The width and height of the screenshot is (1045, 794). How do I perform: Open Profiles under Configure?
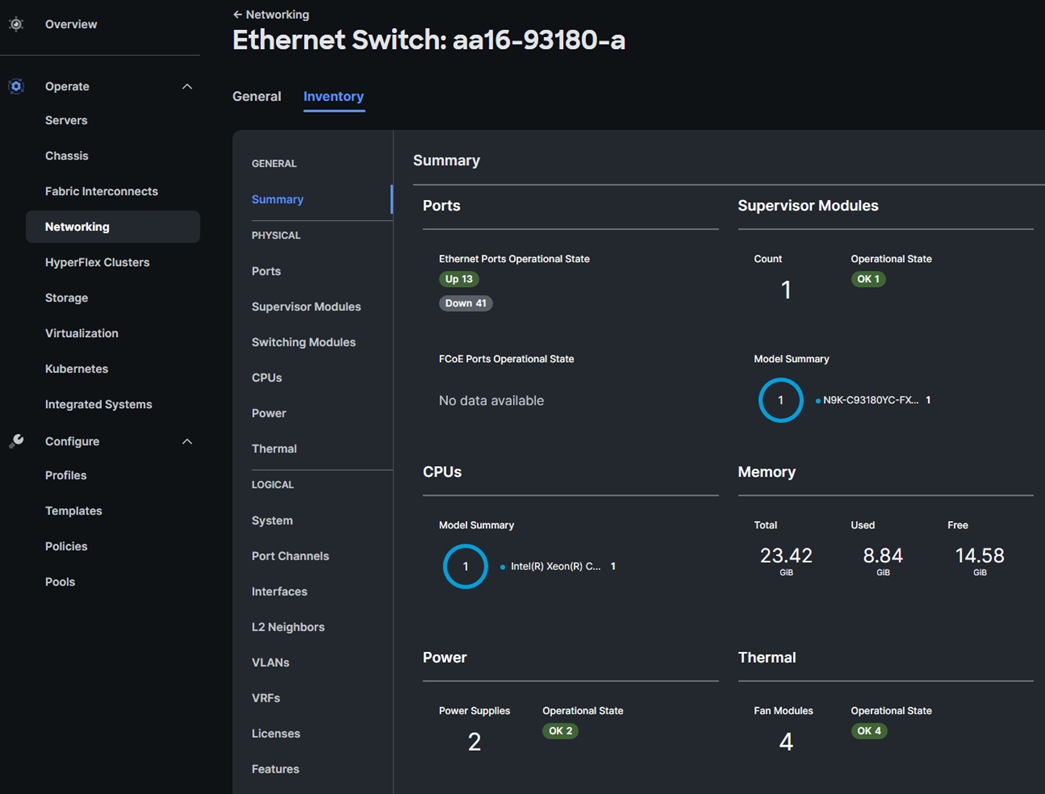66,475
